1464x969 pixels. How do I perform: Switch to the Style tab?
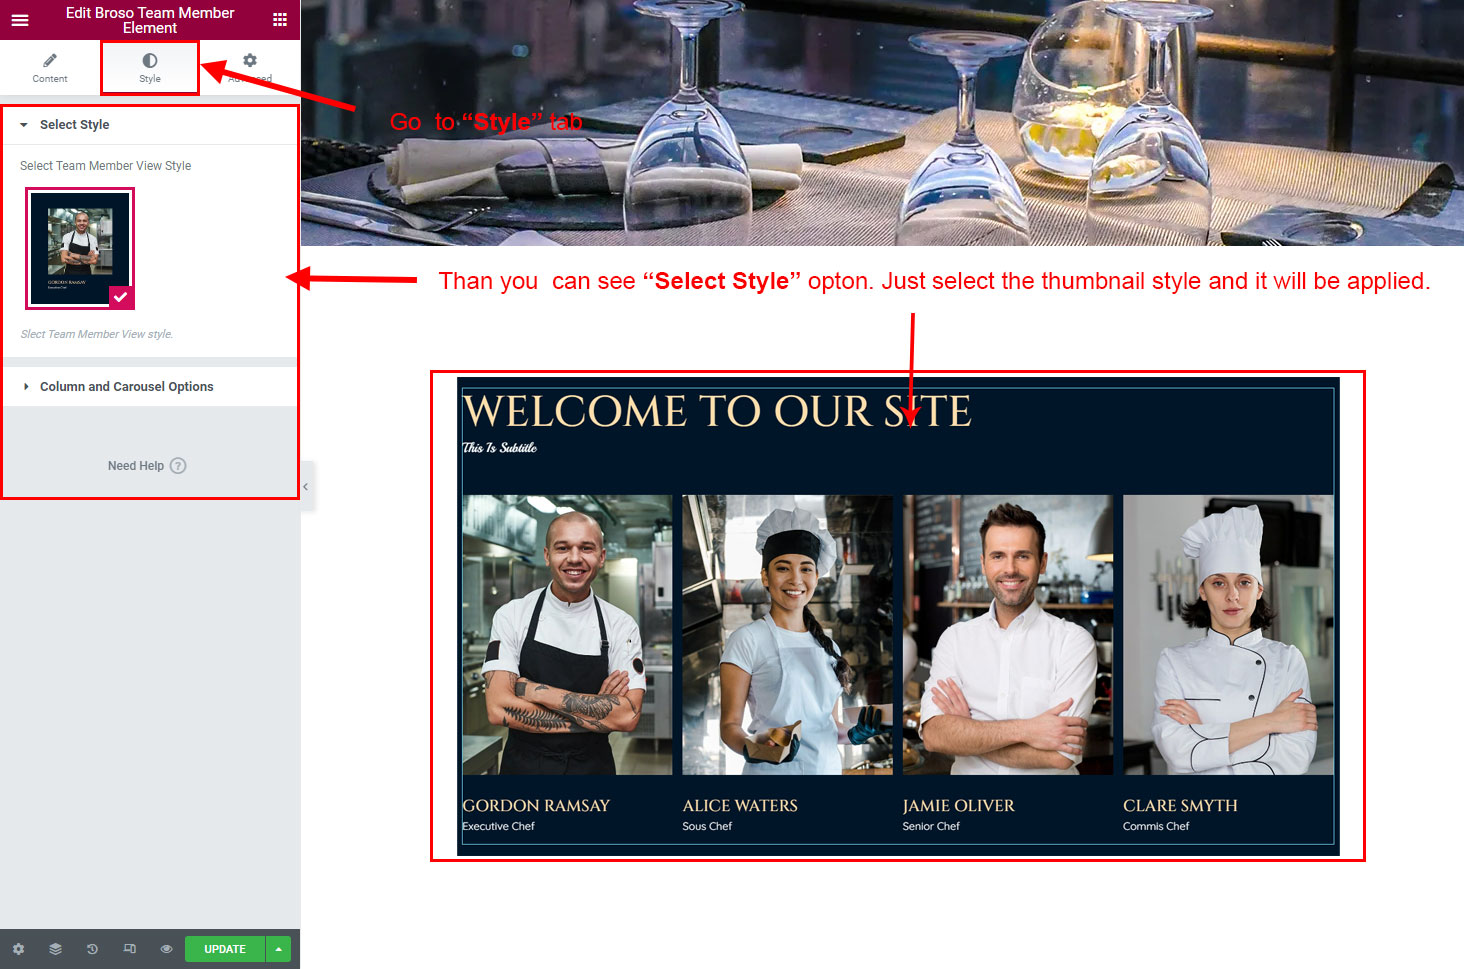[x=150, y=67]
